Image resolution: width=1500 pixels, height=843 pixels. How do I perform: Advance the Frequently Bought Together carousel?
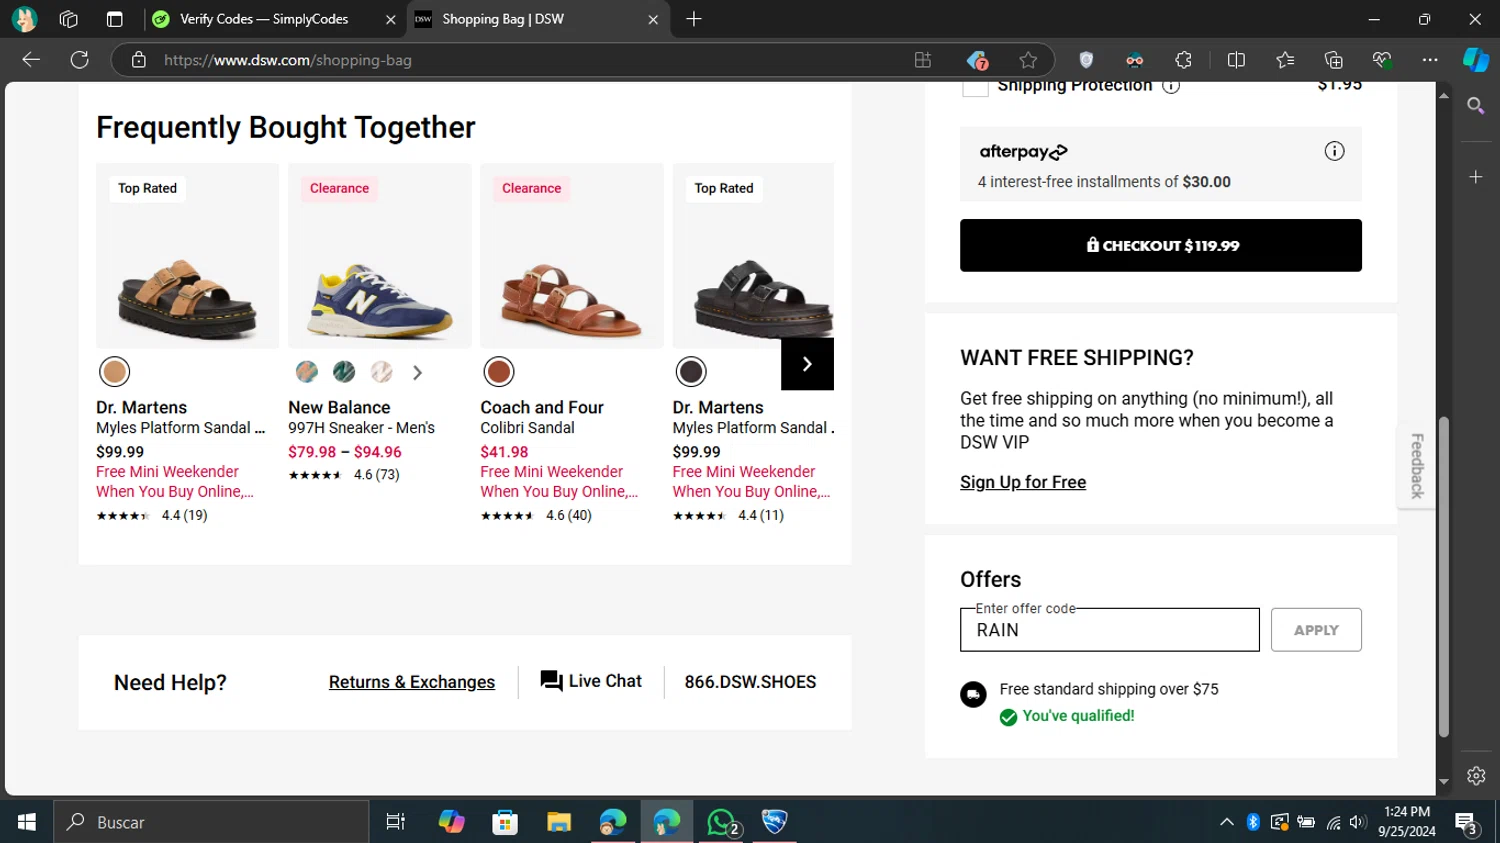807,364
